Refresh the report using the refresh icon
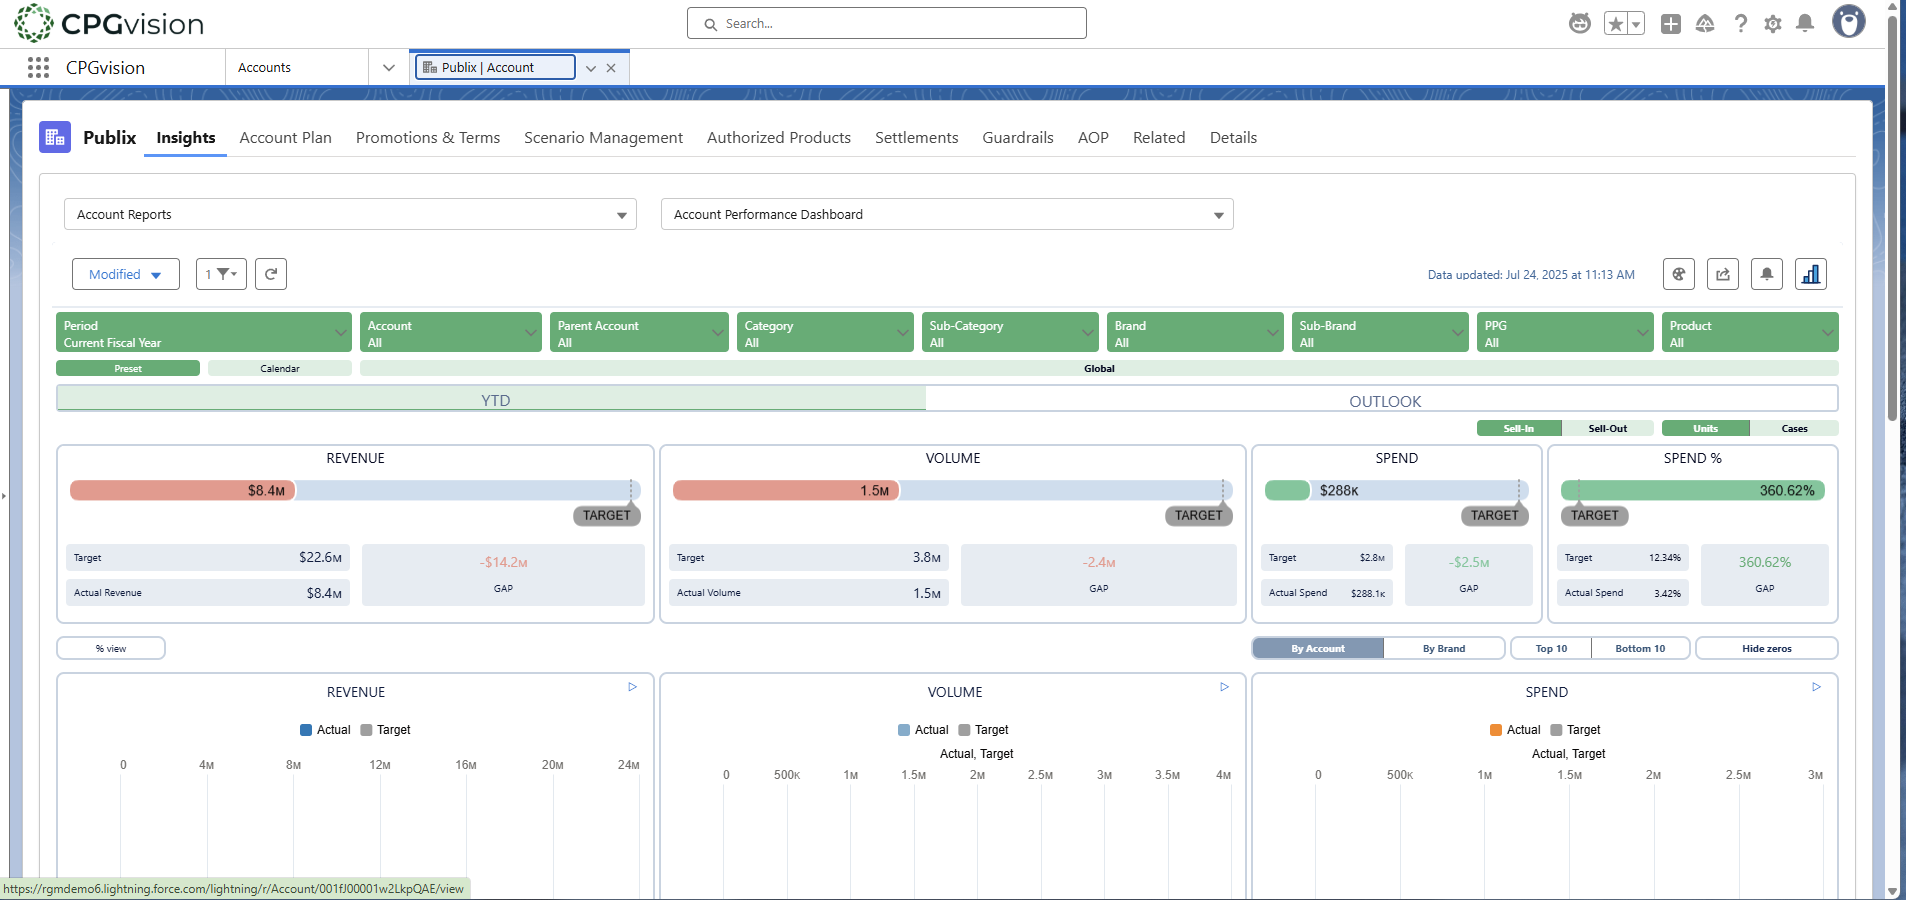 click(270, 273)
